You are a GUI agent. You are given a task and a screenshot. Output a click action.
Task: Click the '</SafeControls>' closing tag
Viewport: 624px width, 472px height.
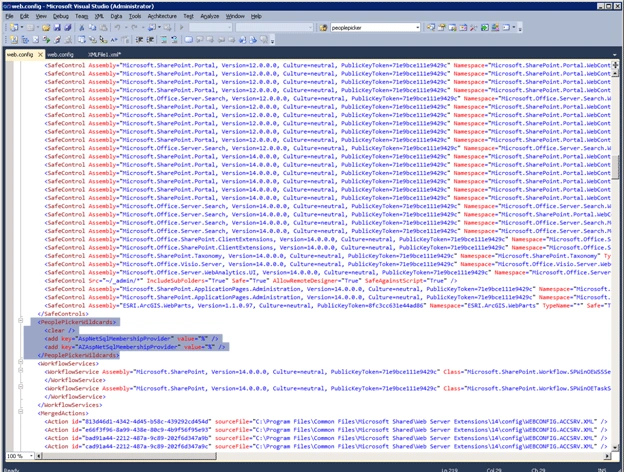[63, 314]
